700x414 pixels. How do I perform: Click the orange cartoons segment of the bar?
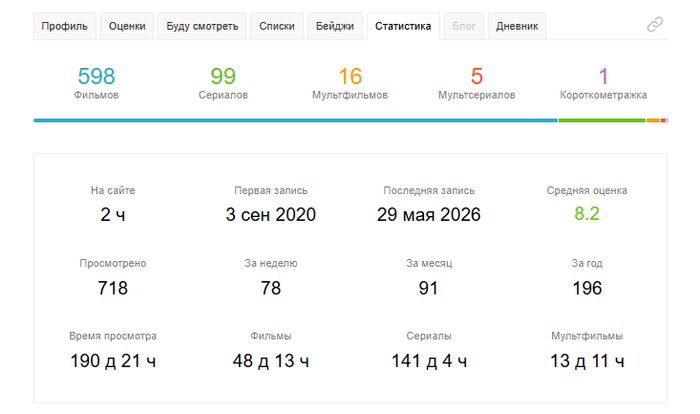[x=653, y=120]
